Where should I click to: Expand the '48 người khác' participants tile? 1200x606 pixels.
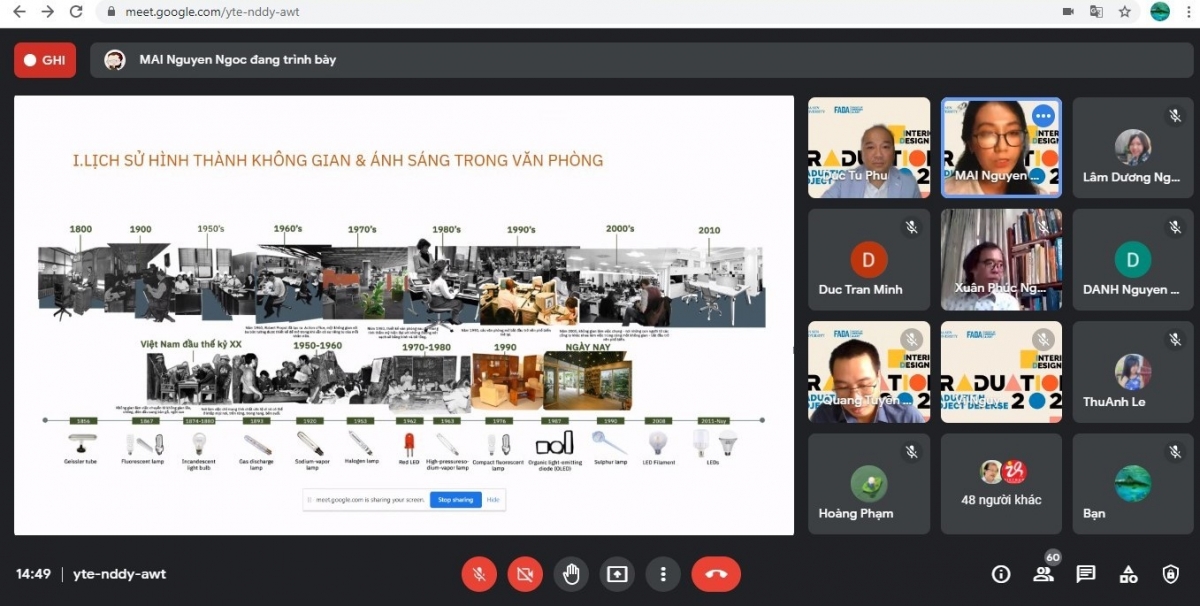1001,484
